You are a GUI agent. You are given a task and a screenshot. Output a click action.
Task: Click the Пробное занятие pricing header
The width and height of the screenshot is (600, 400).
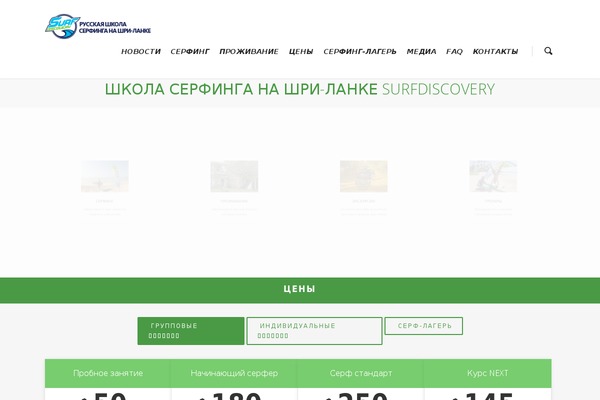(x=108, y=373)
